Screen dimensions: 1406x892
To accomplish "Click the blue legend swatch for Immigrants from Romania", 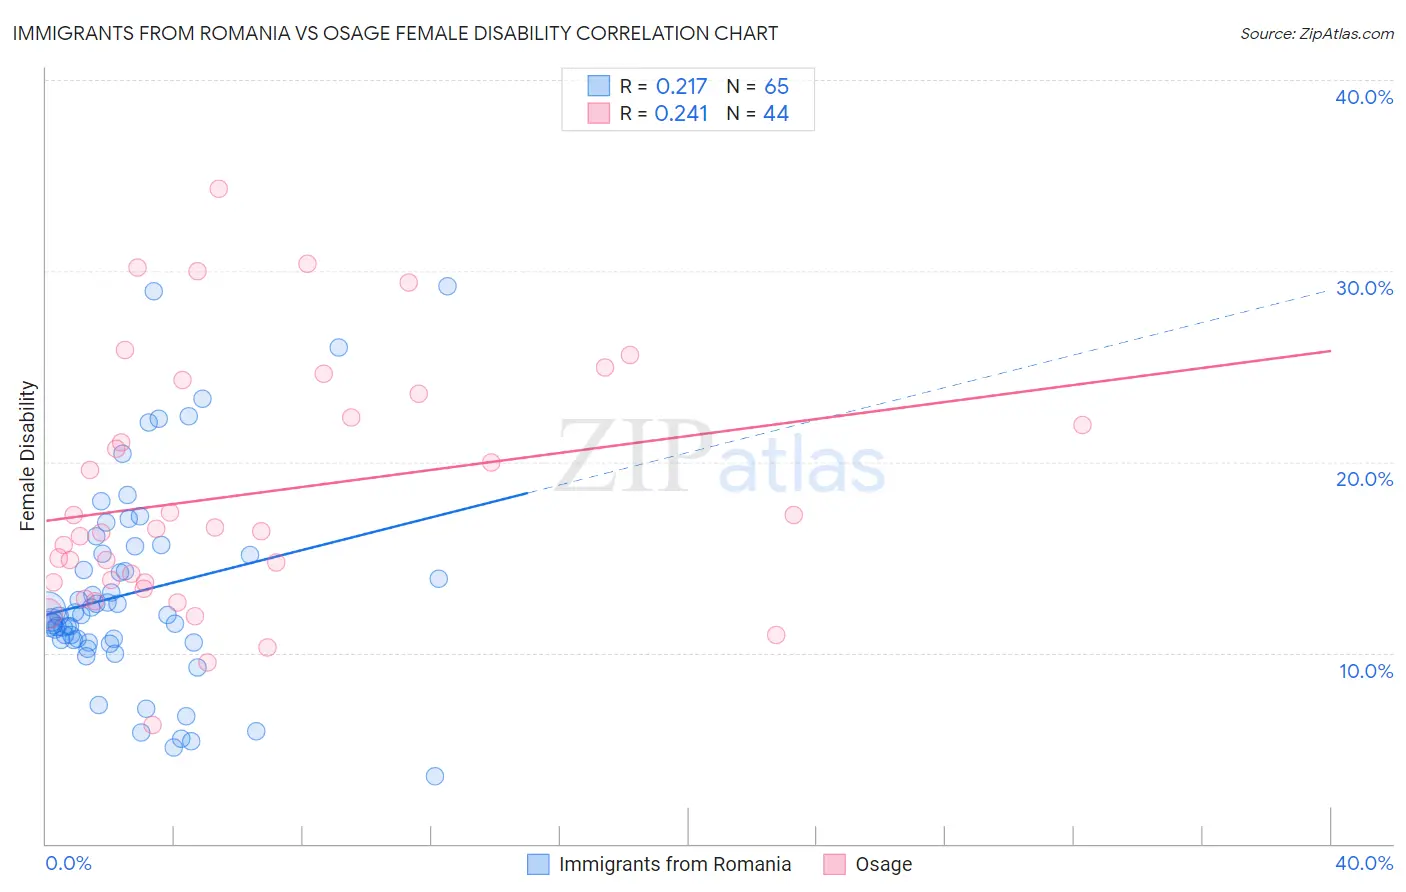I will [x=538, y=864].
